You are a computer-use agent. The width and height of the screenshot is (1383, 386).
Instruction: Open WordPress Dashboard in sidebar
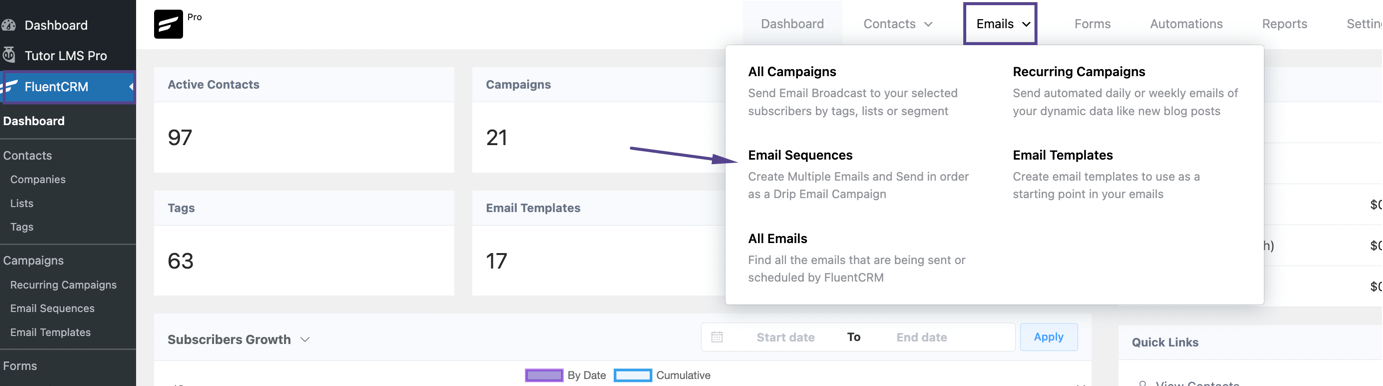click(56, 25)
